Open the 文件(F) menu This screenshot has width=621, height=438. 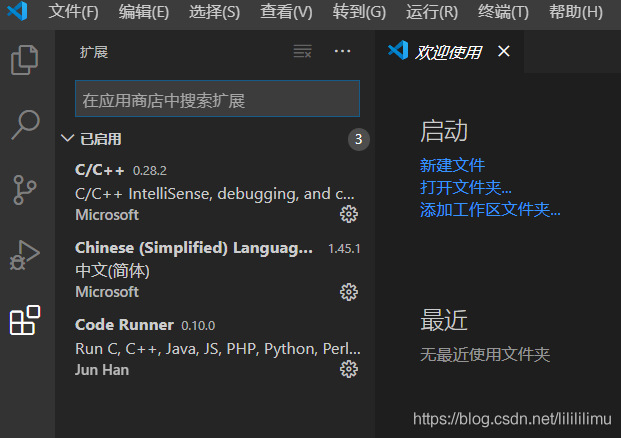point(73,13)
